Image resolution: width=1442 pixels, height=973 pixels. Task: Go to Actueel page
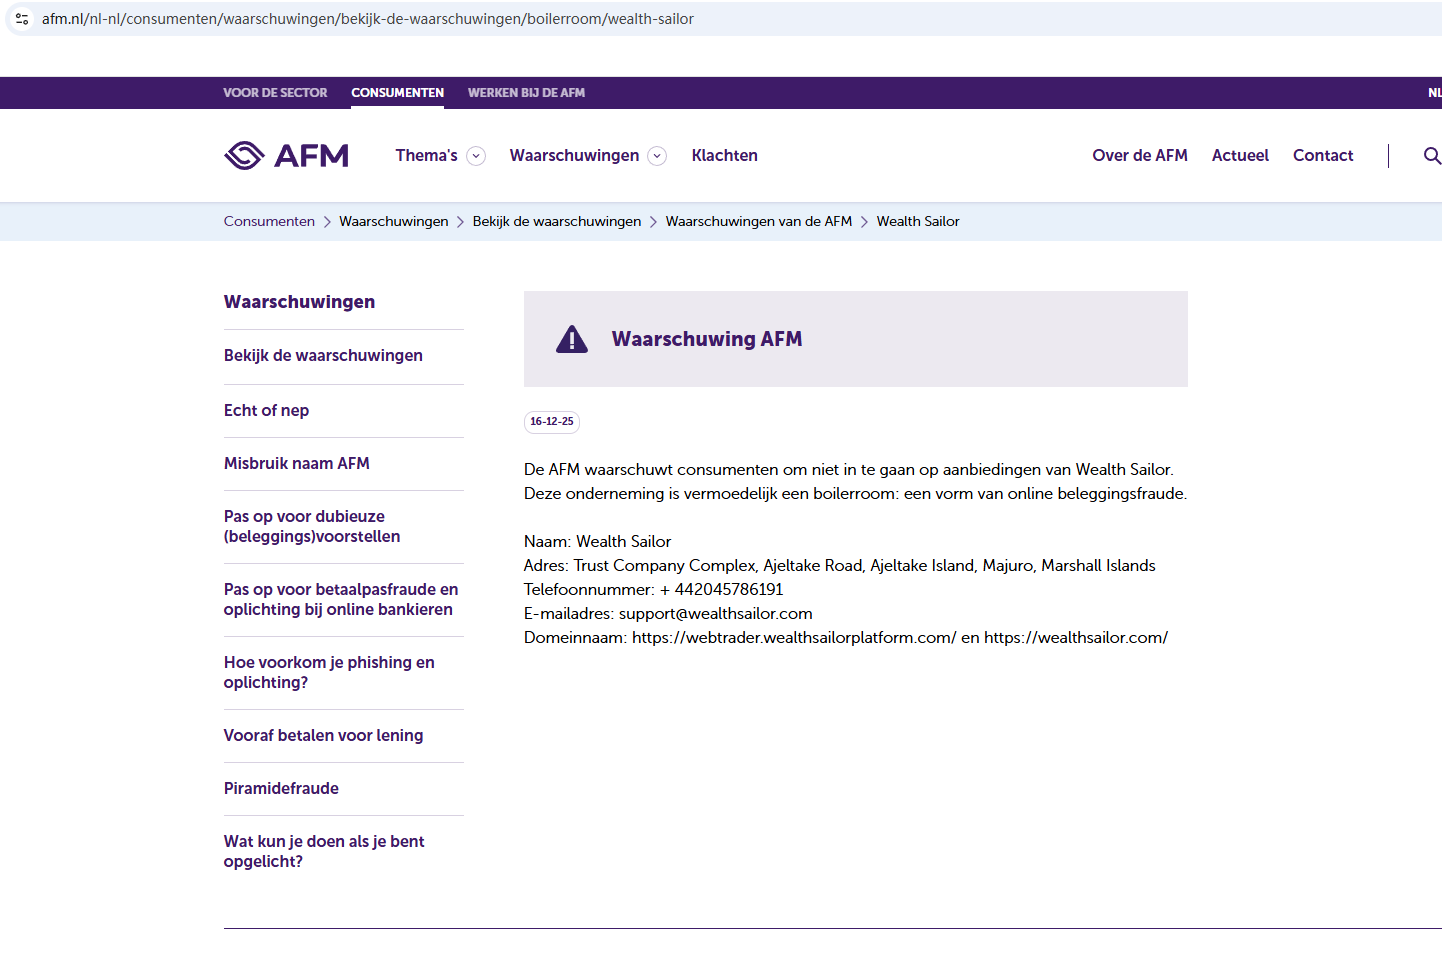pyautogui.click(x=1240, y=155)
